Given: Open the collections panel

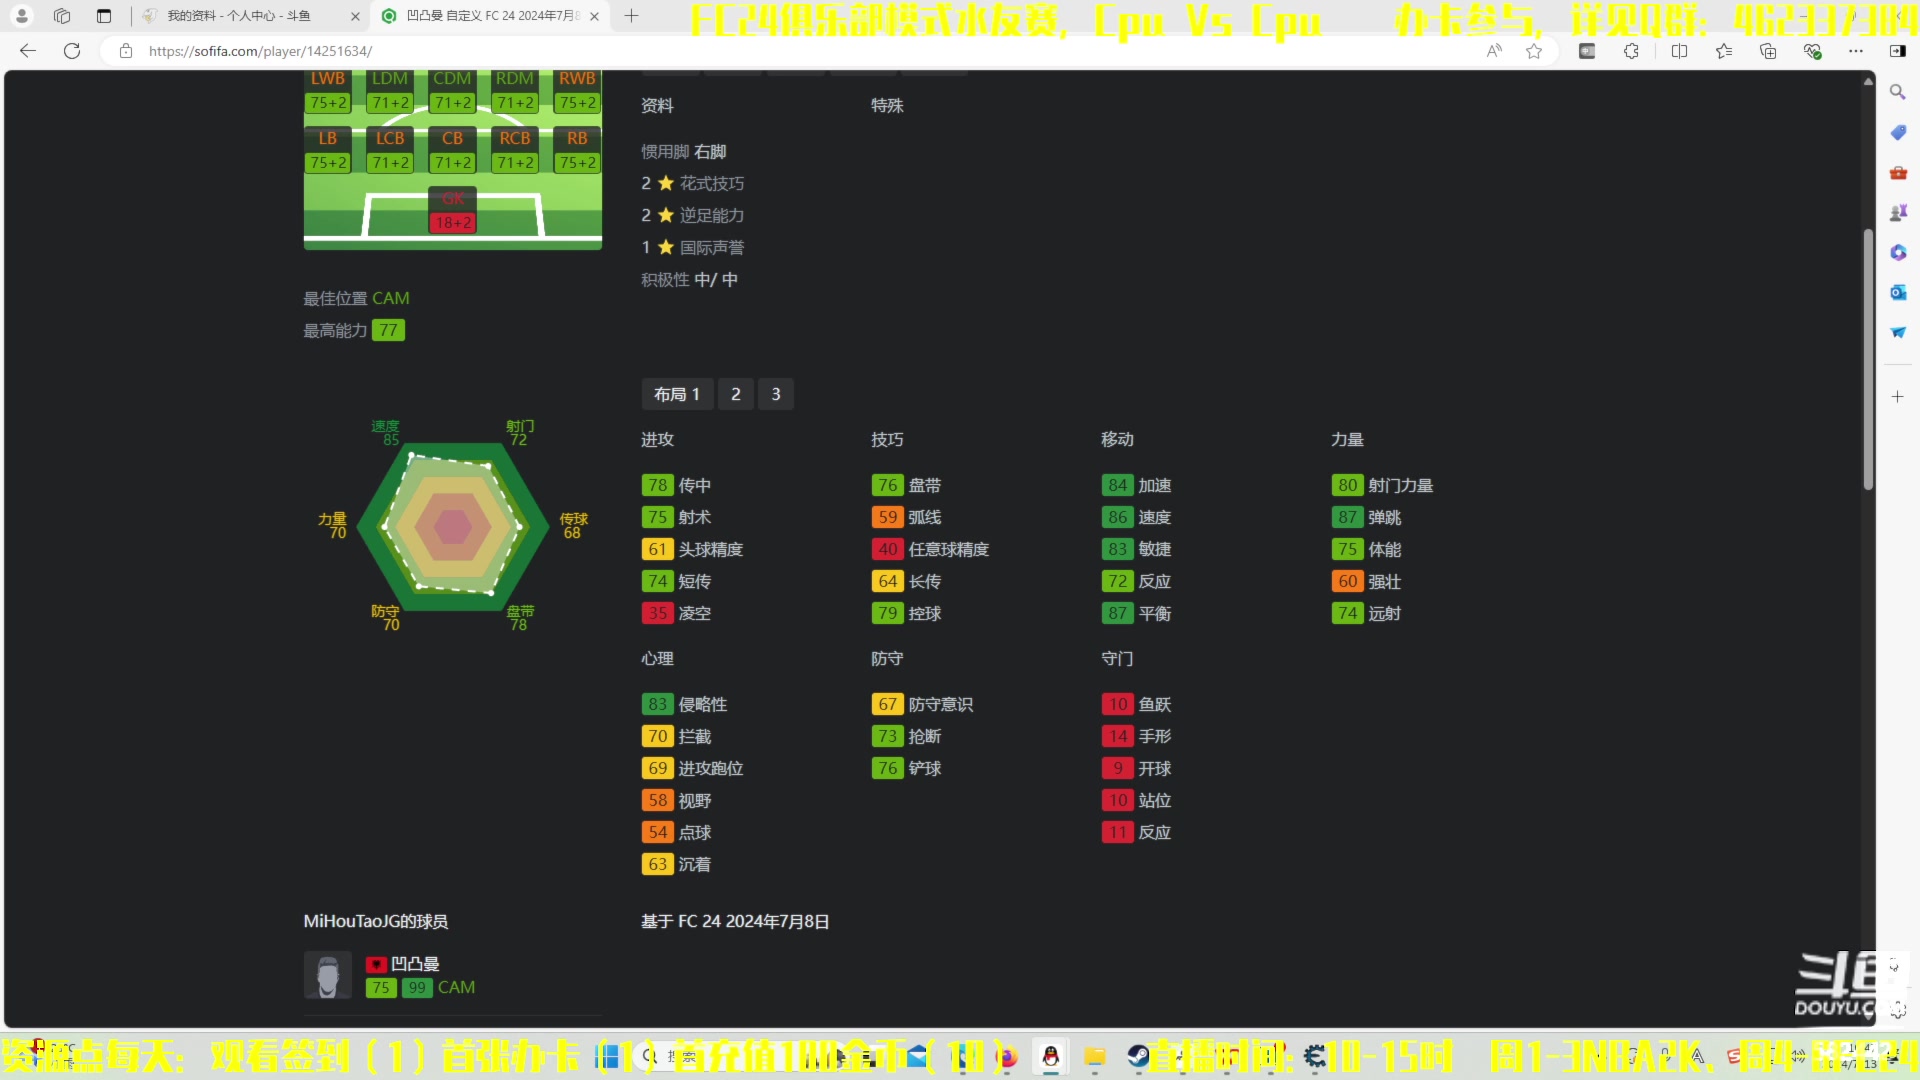Looking at the screenshot, I should click(x=1768, y=51).
